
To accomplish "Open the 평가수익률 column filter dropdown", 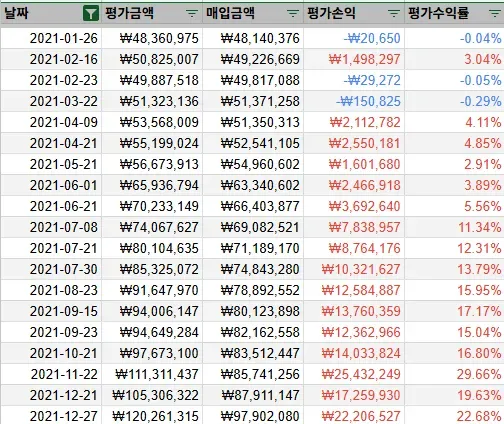I will click(495, 14).
